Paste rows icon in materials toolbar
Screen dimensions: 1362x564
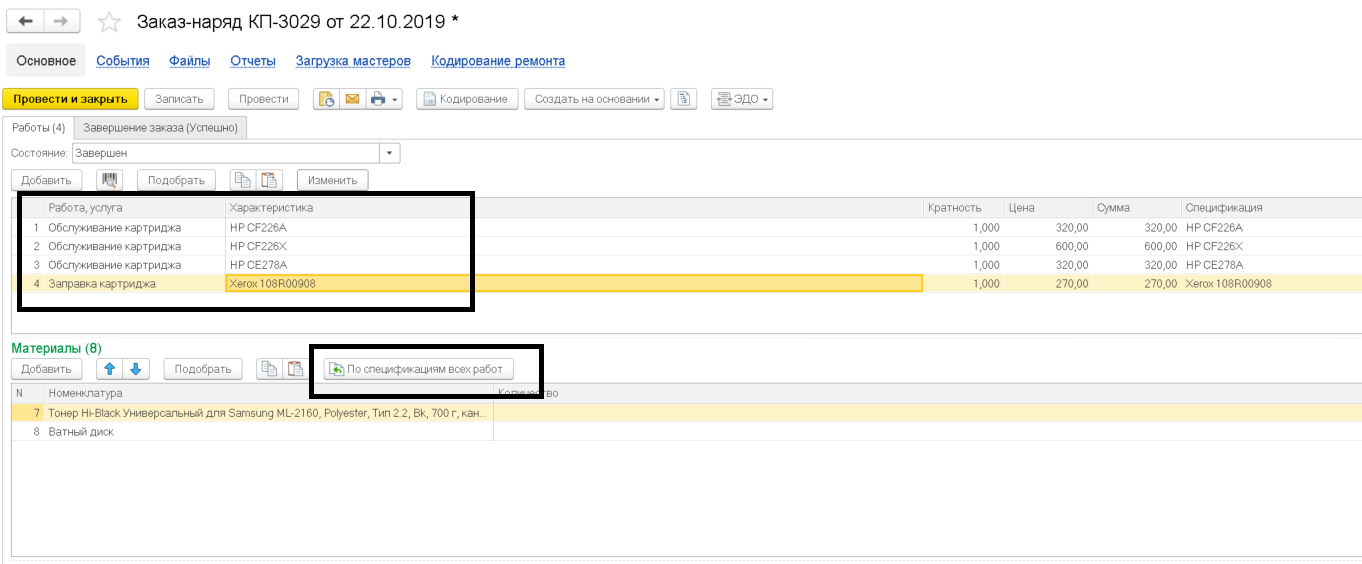(295, 369)
